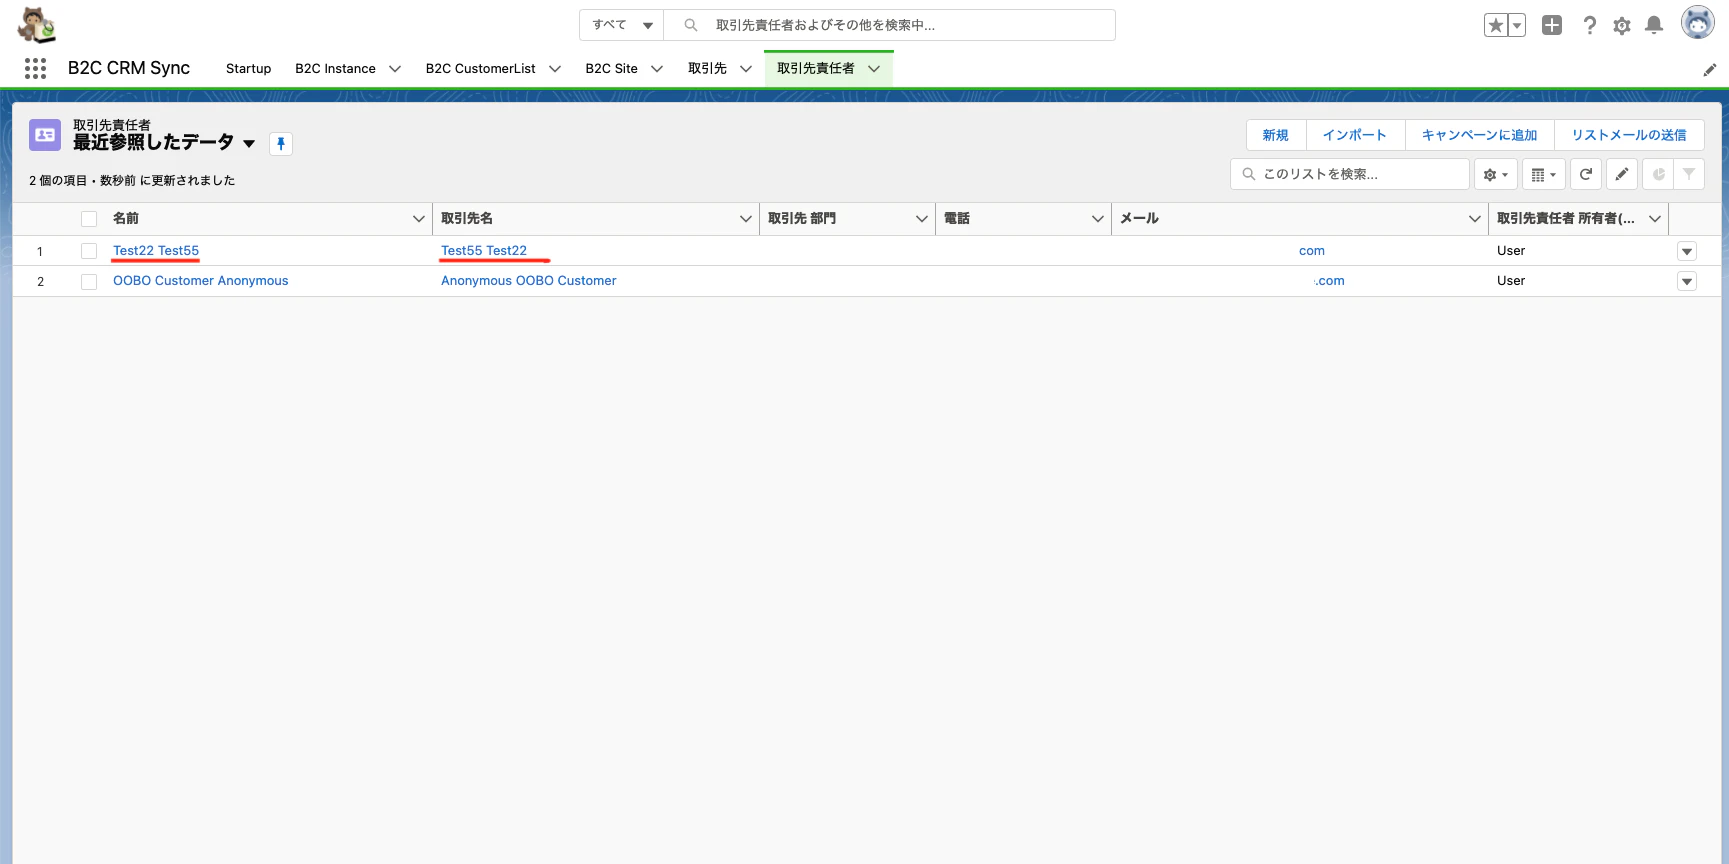Image resolution: width=1729 pixels, height=864 pixels.
Task: Open the 取引先名 column menu chevron
Action: coord(746,219)
